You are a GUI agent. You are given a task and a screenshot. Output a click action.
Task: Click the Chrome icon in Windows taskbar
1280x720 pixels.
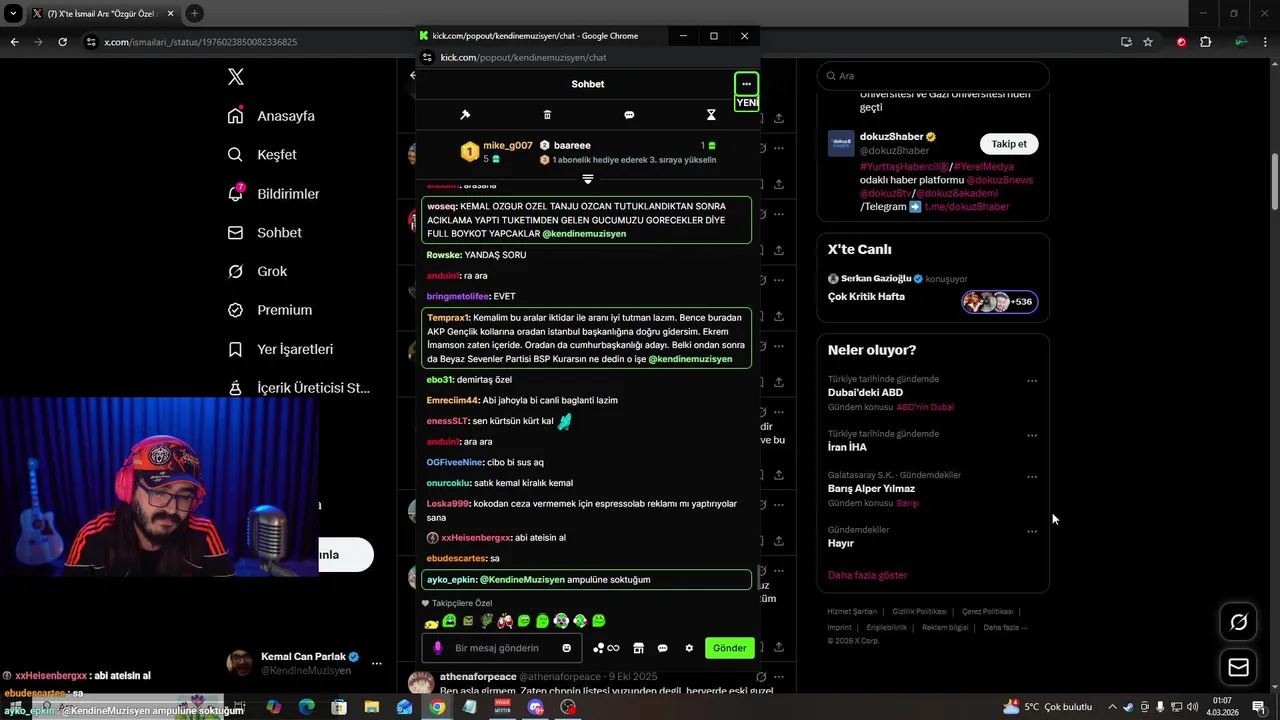(437, 707)
